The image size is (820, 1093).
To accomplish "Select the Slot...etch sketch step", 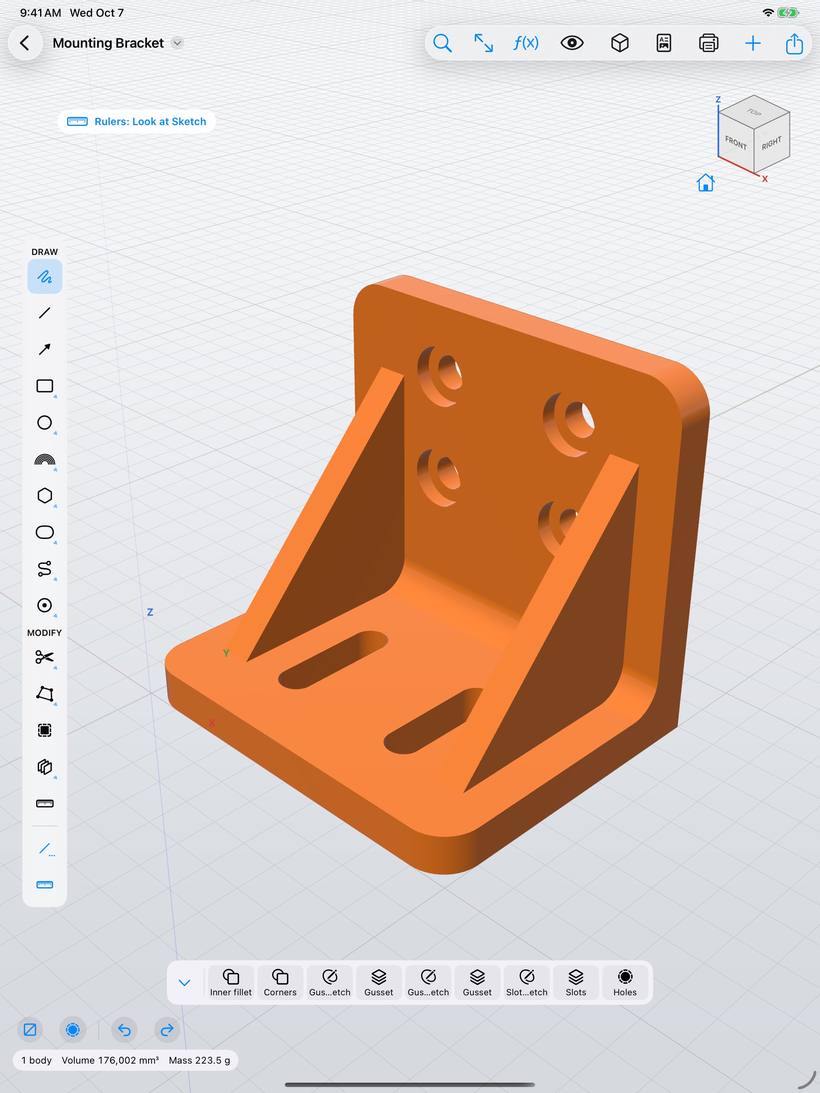I will point(526,983).
